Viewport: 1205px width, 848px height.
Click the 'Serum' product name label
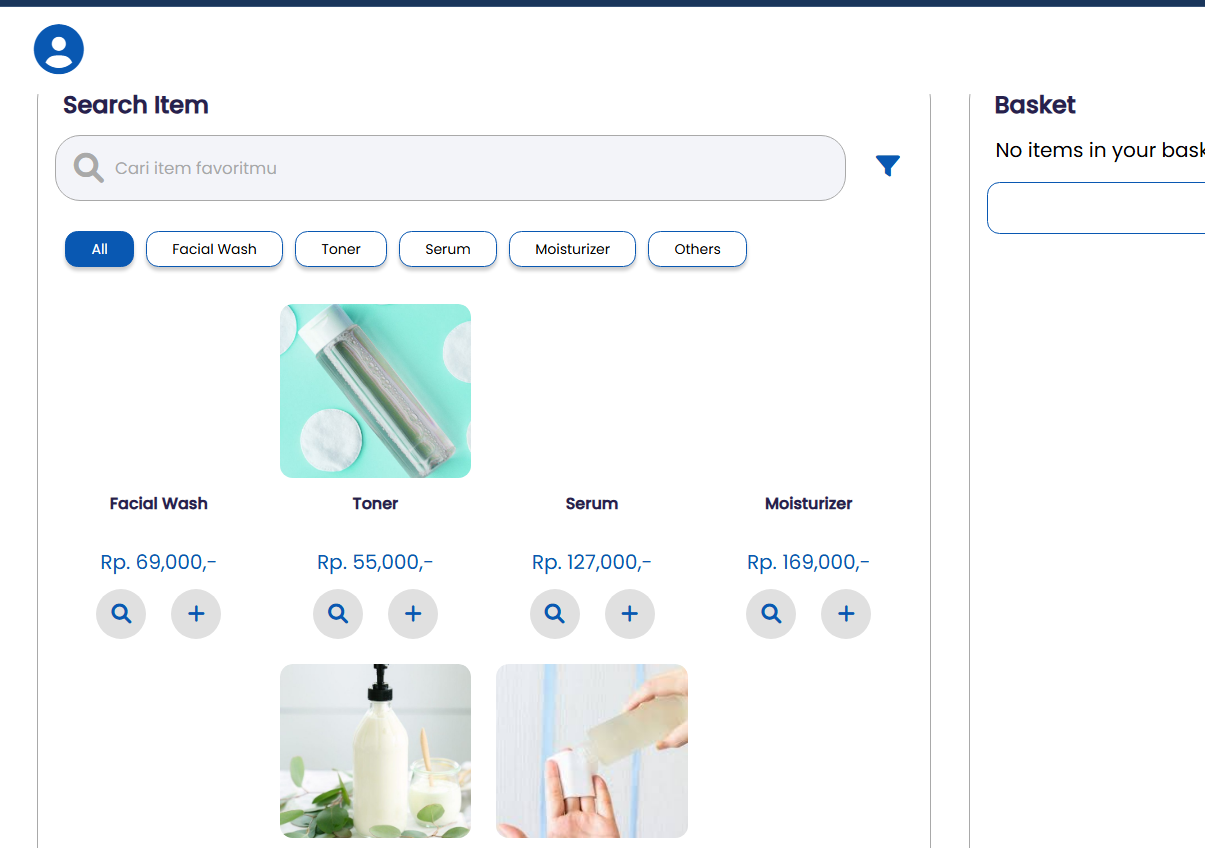pos(592,503)
